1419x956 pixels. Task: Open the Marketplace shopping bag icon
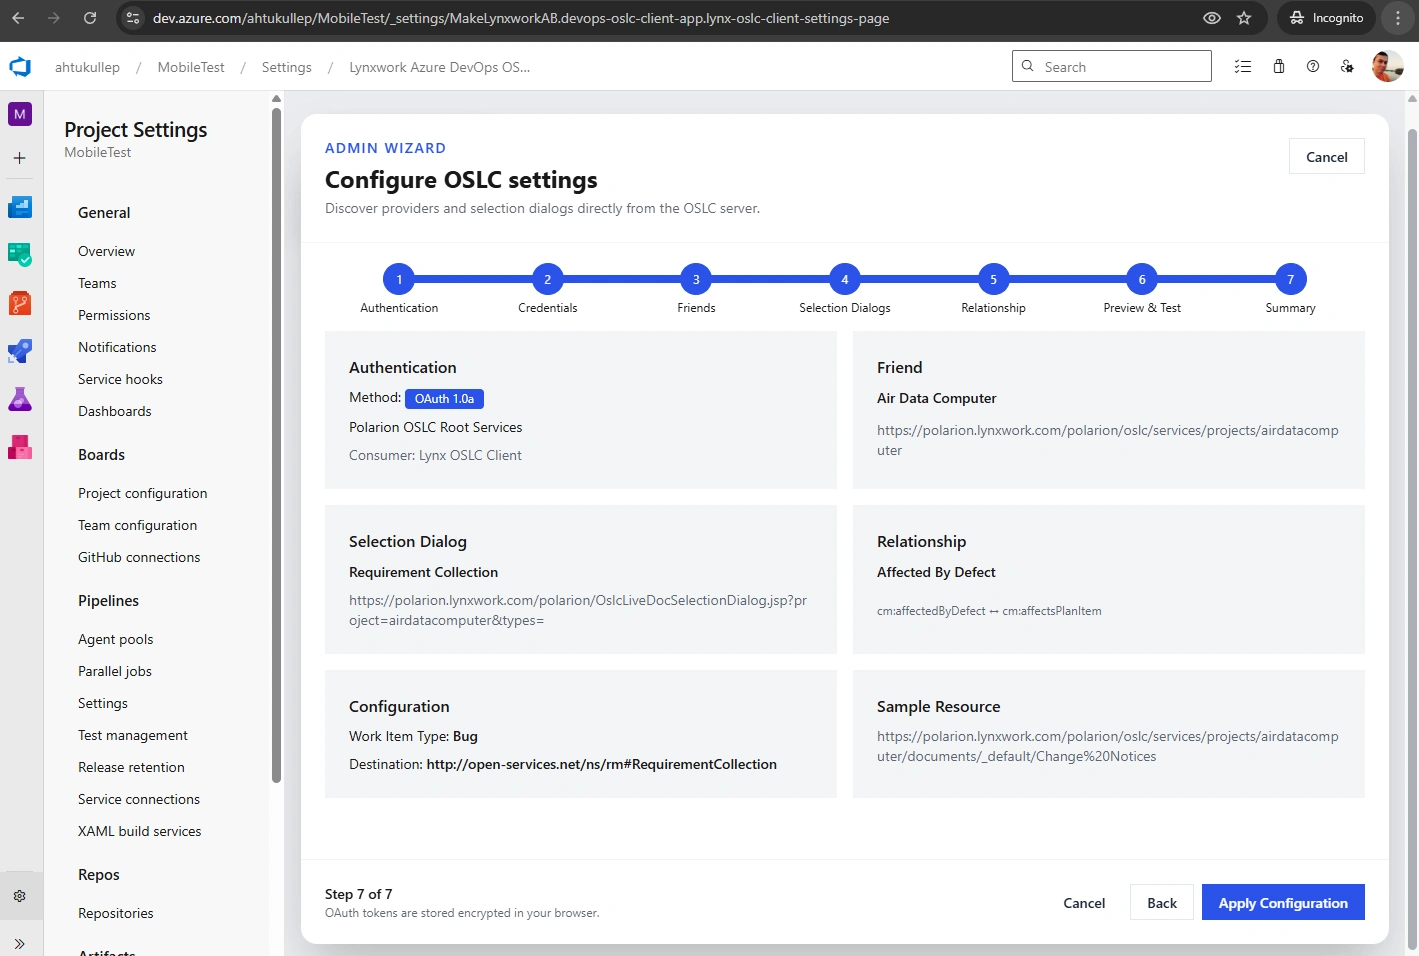click(1279, 67)
